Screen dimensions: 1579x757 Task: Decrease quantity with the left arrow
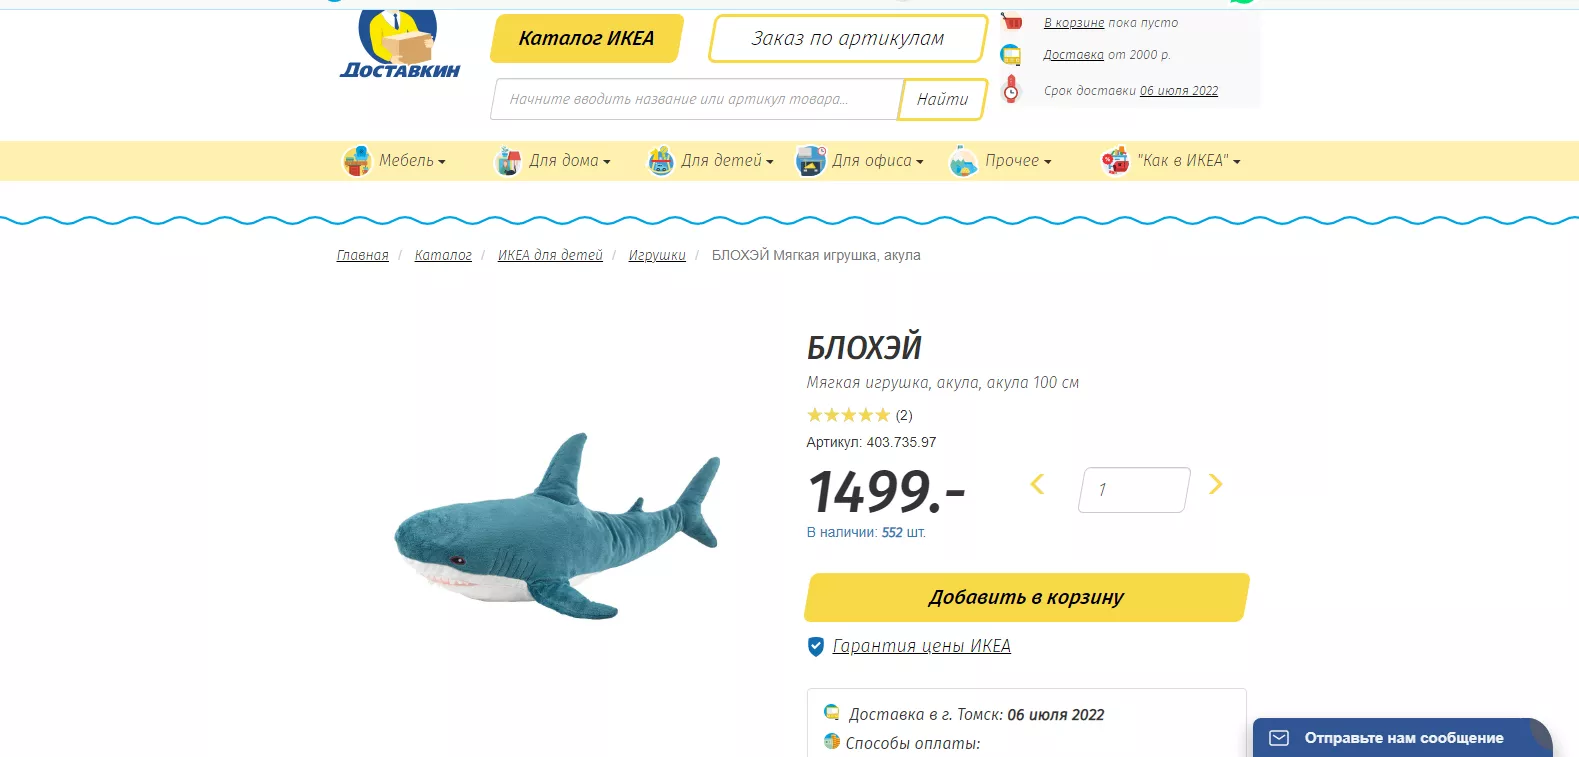pos(1037,484)
